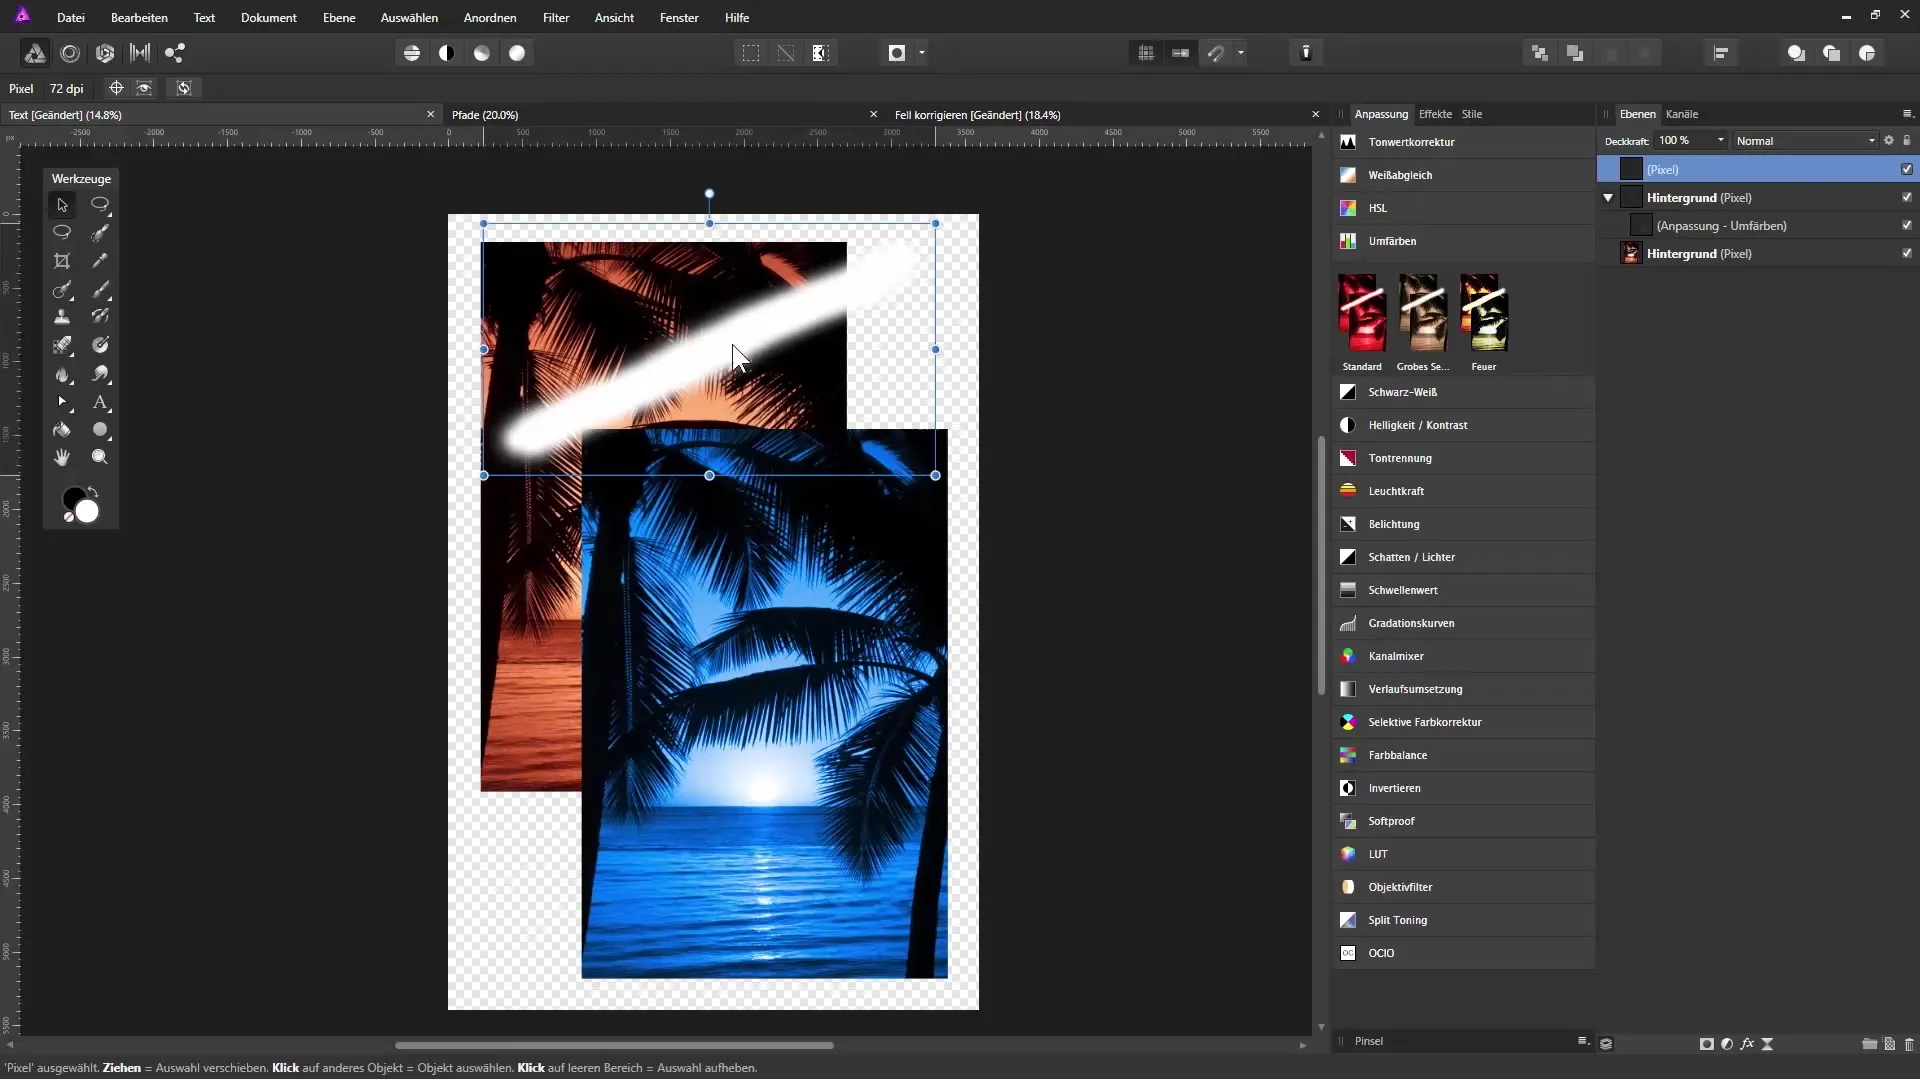1920x1080 pixels.
Task: Open the Pinsel panel options menu
Action: click(1583, 1041)
